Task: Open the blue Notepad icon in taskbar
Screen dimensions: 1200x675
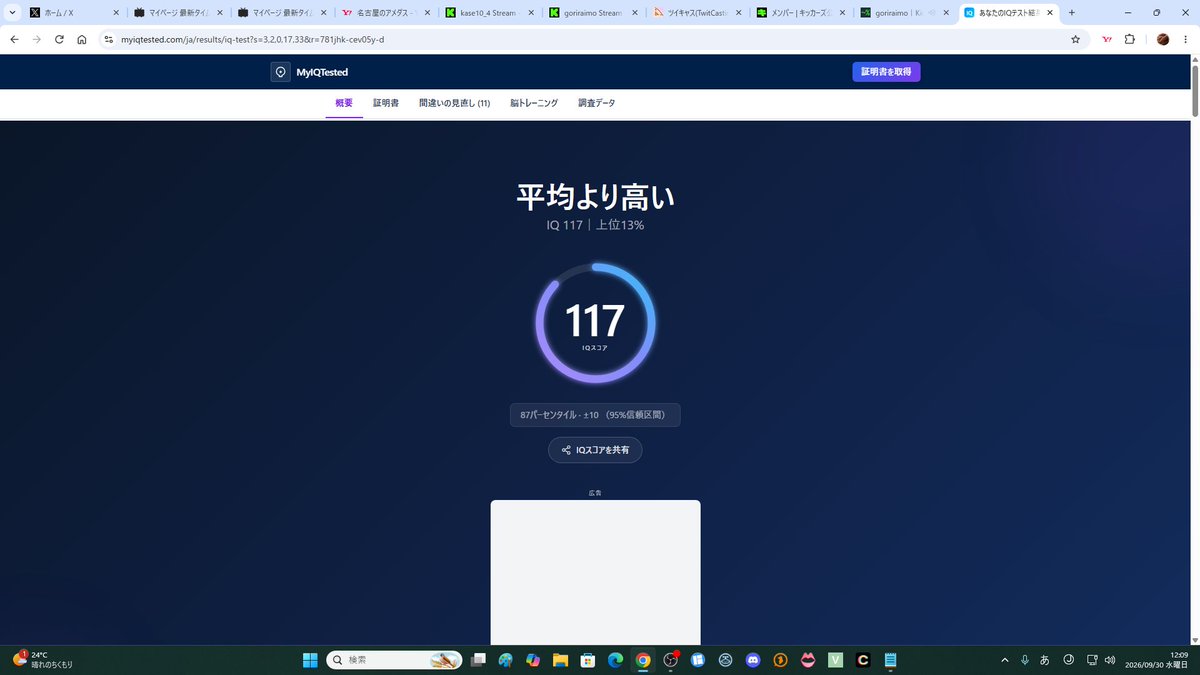Action: click(x=890, y=660)
